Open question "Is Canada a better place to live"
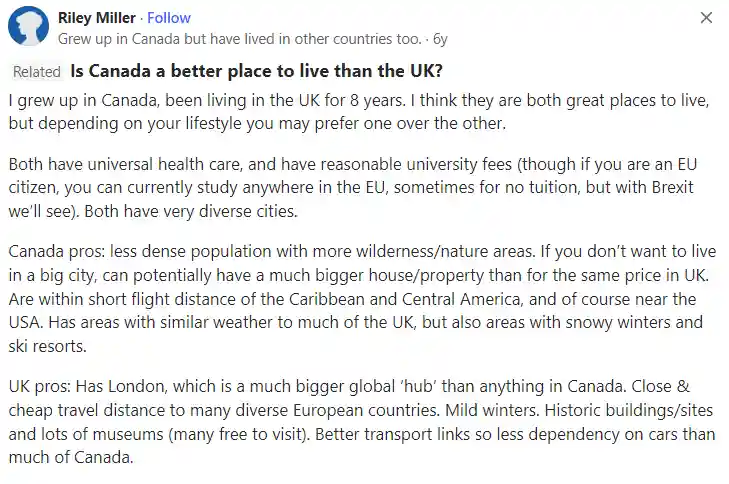This screenshot has height=484, width=729. [x=256, y=71]
